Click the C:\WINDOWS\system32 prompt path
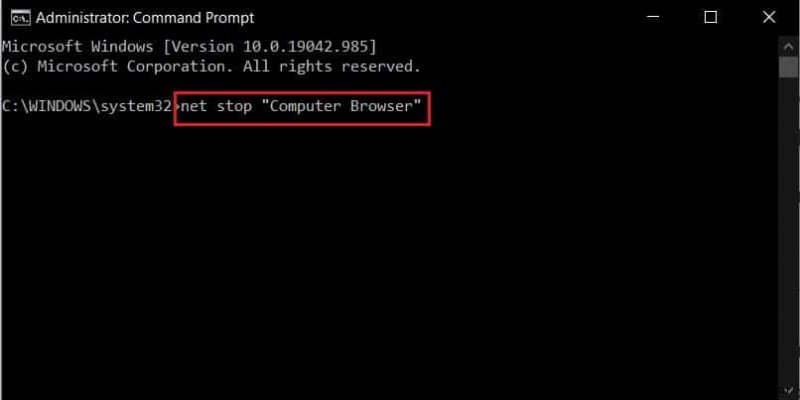800x400 pixels. 87,107
